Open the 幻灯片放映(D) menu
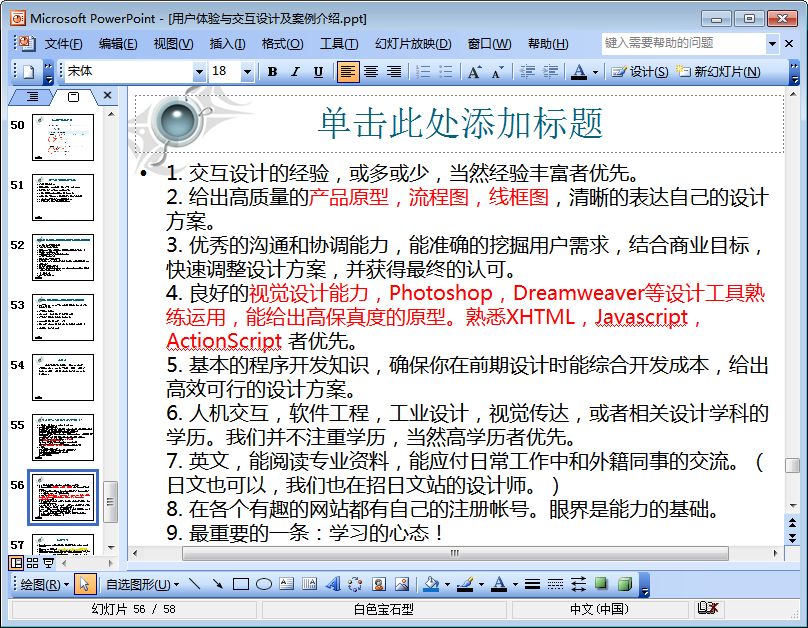 [x=413, y=44]
